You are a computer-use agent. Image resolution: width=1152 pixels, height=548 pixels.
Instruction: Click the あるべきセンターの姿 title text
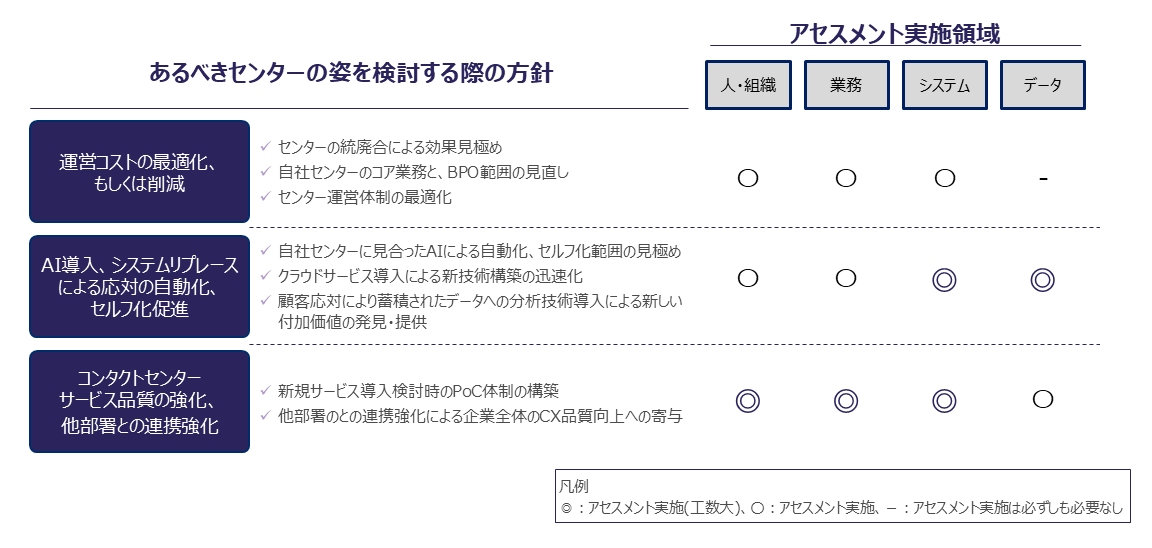tap(350, 73)
